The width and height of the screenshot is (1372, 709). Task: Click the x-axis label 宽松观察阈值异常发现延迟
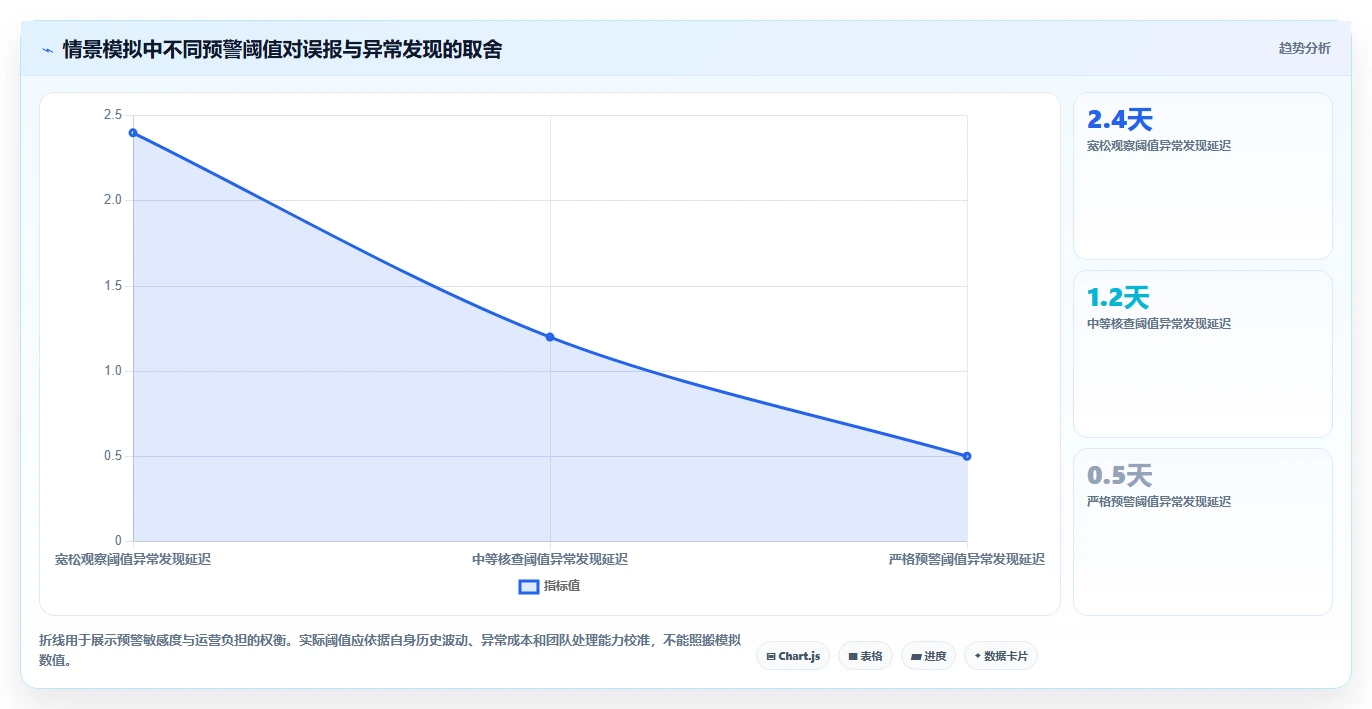click(133, 560)
